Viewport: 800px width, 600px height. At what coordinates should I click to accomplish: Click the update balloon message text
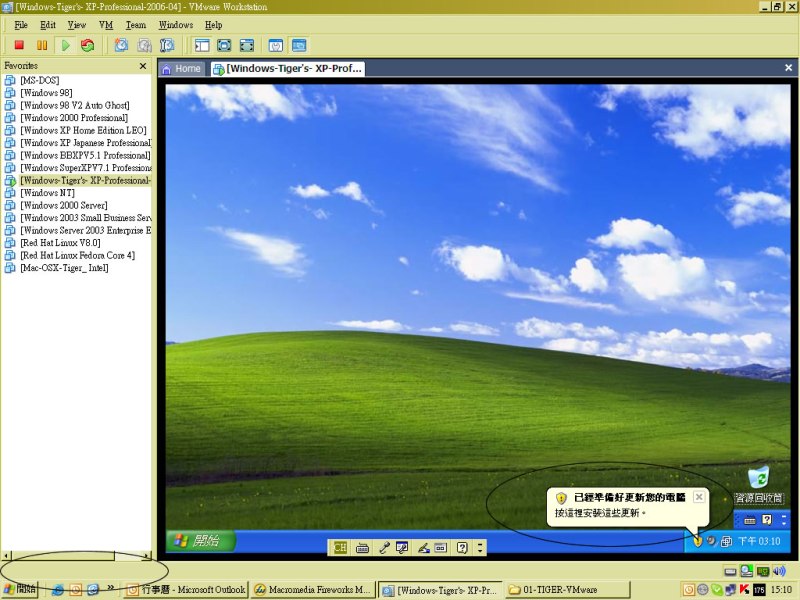(x=600, y=513)
